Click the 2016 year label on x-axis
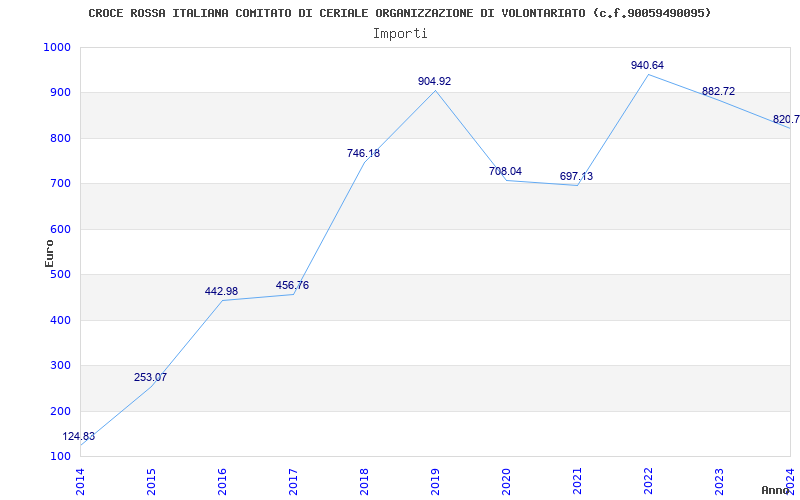Screen dimensions: 800x500 222,482
